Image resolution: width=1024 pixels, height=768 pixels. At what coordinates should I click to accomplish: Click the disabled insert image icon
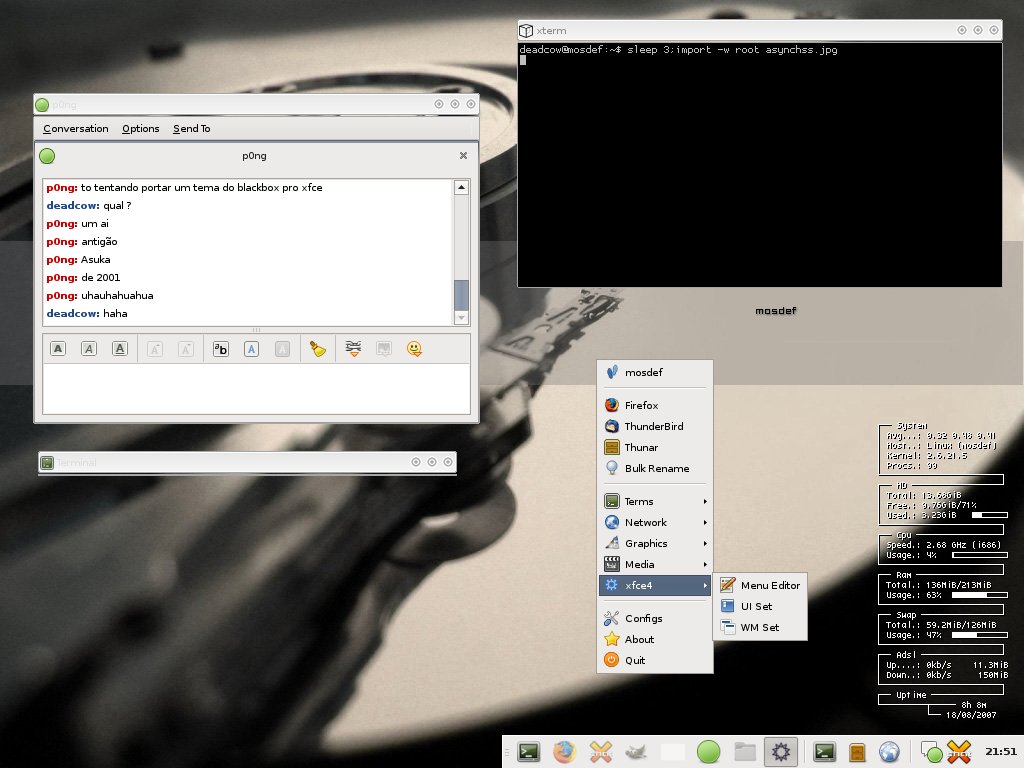[384, 349]
